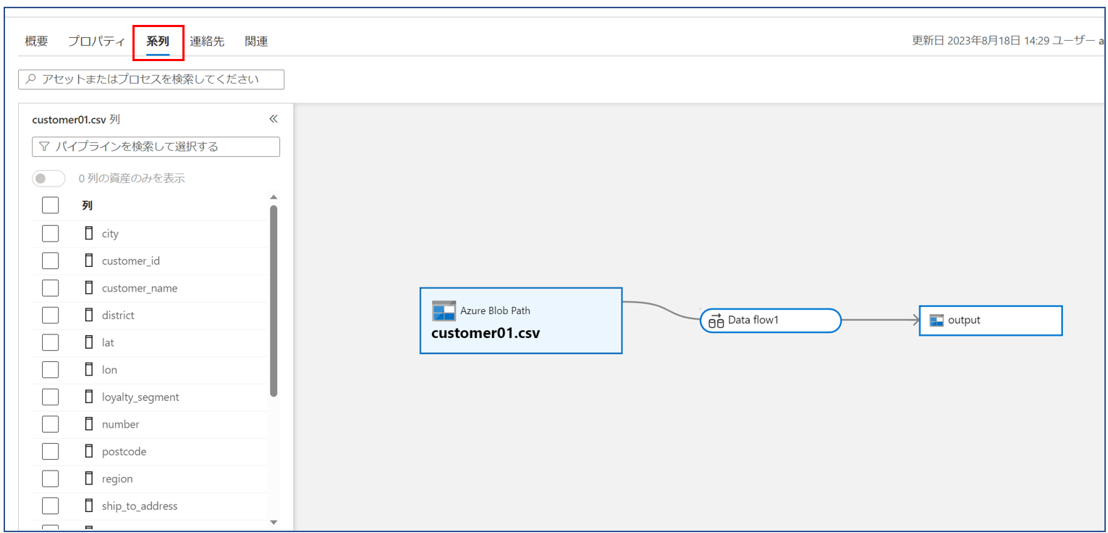Click the output node dataset icon
The width and height of the screenshot is (1108, 533).
pos(936,321)
